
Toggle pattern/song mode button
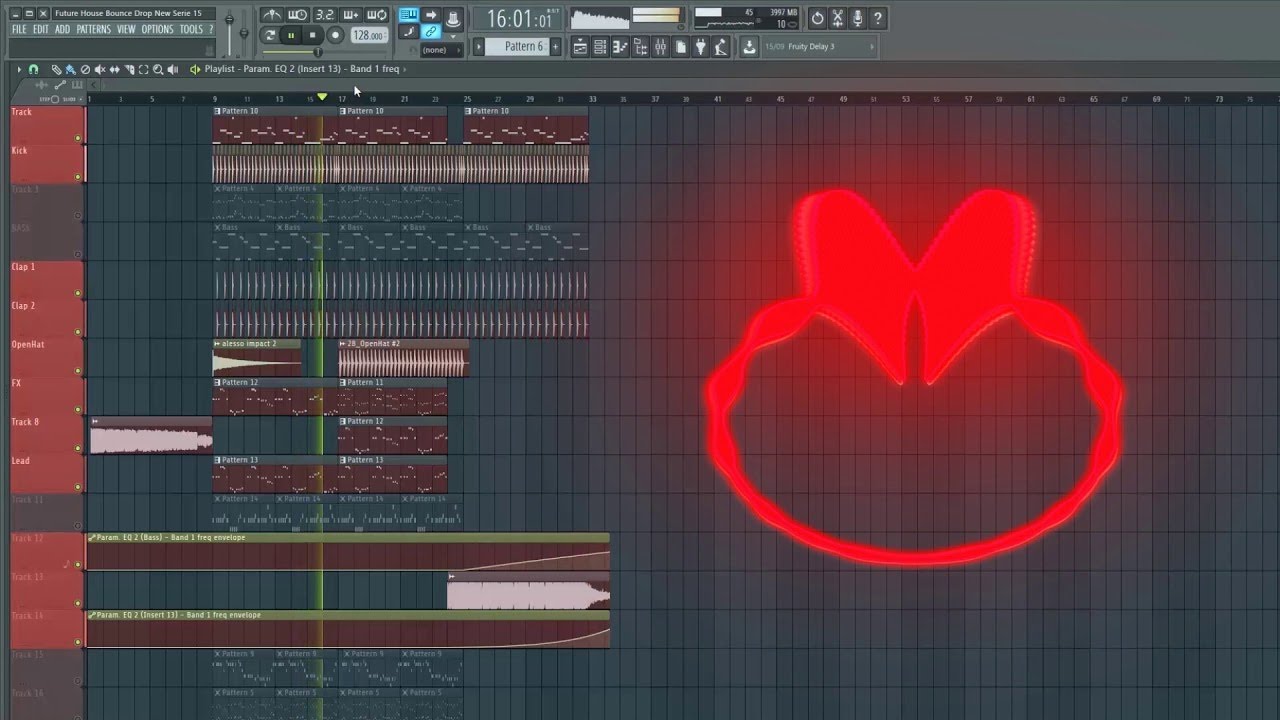(270, 35)
